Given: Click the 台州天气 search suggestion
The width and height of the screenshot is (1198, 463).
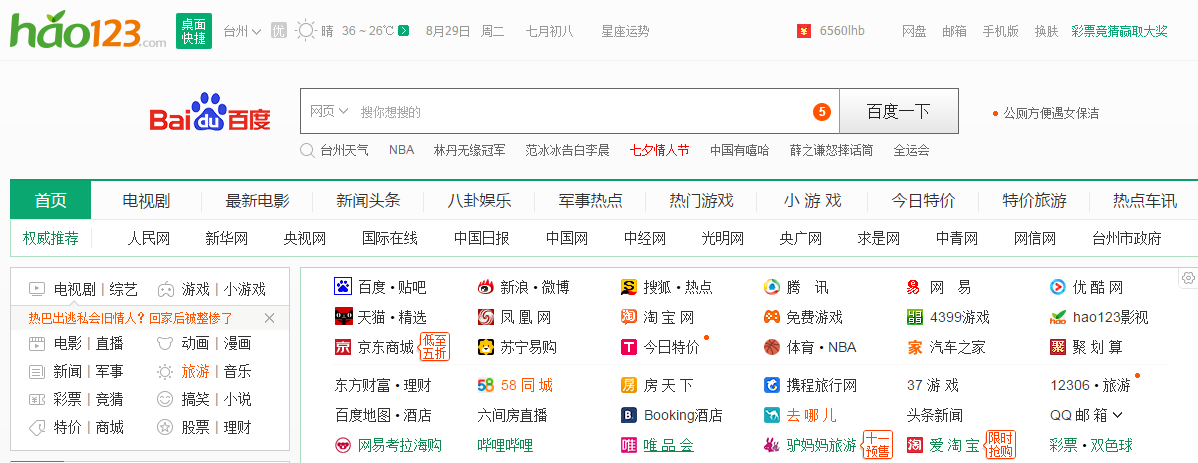Looking at the screenshot, I should pyautogui.click(x=344, y=150).
